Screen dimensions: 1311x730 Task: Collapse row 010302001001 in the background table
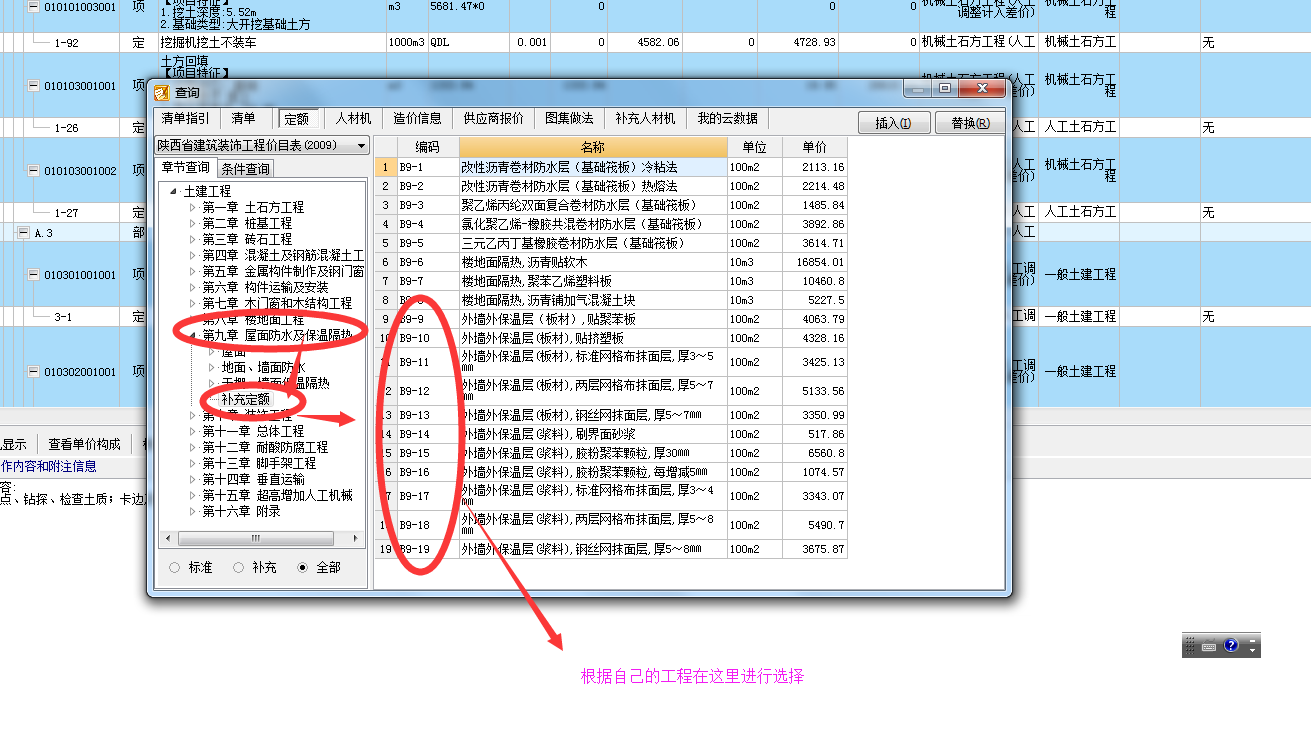pyautogui.click(x=33, y=372)
